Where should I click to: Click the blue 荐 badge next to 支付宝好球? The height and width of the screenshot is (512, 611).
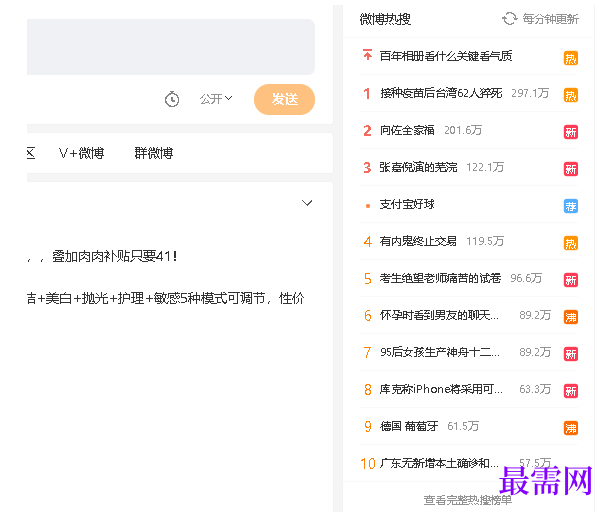tap(570, 206)
